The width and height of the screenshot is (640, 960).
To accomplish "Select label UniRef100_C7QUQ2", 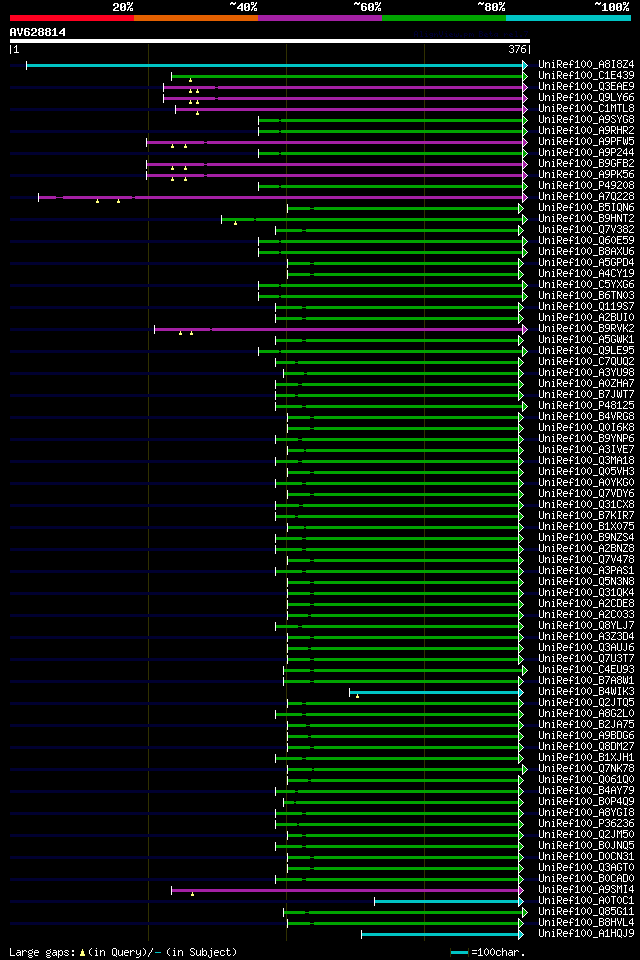I will coord(586,362).
